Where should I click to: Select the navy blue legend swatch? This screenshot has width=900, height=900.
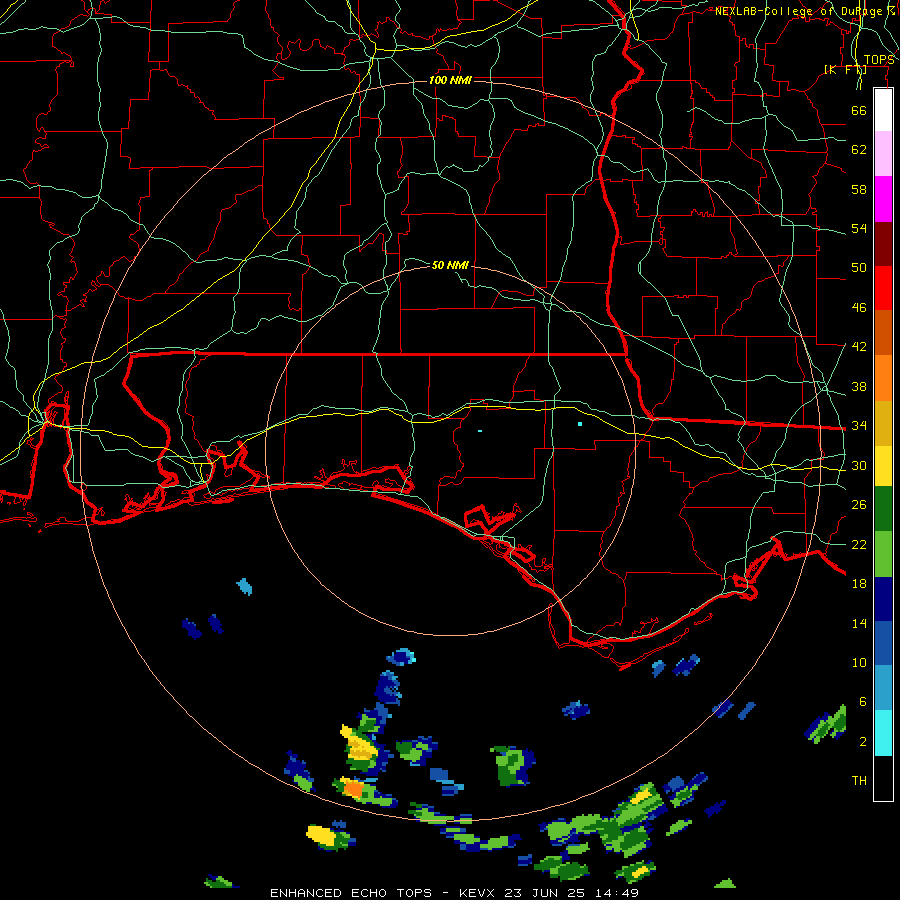click(883, 599)
